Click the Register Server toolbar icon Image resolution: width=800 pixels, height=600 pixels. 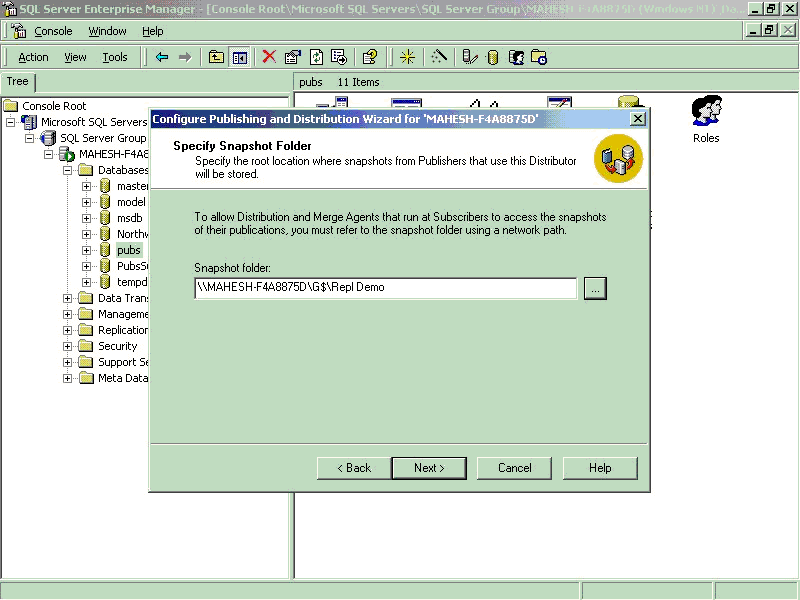(x=469, y=57)
